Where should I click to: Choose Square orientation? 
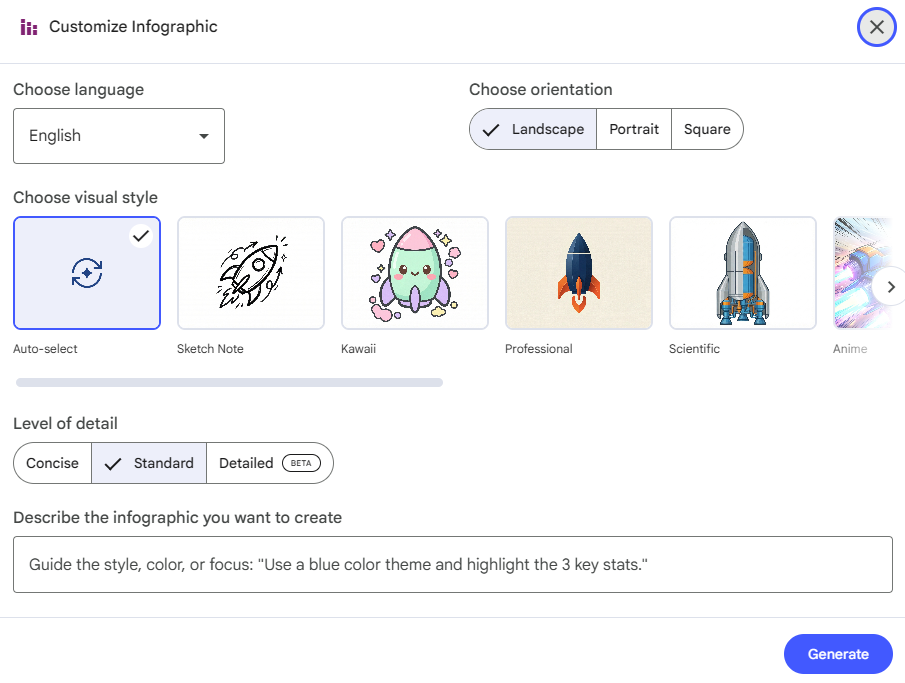pyautogui.click(x=707, y=129)
